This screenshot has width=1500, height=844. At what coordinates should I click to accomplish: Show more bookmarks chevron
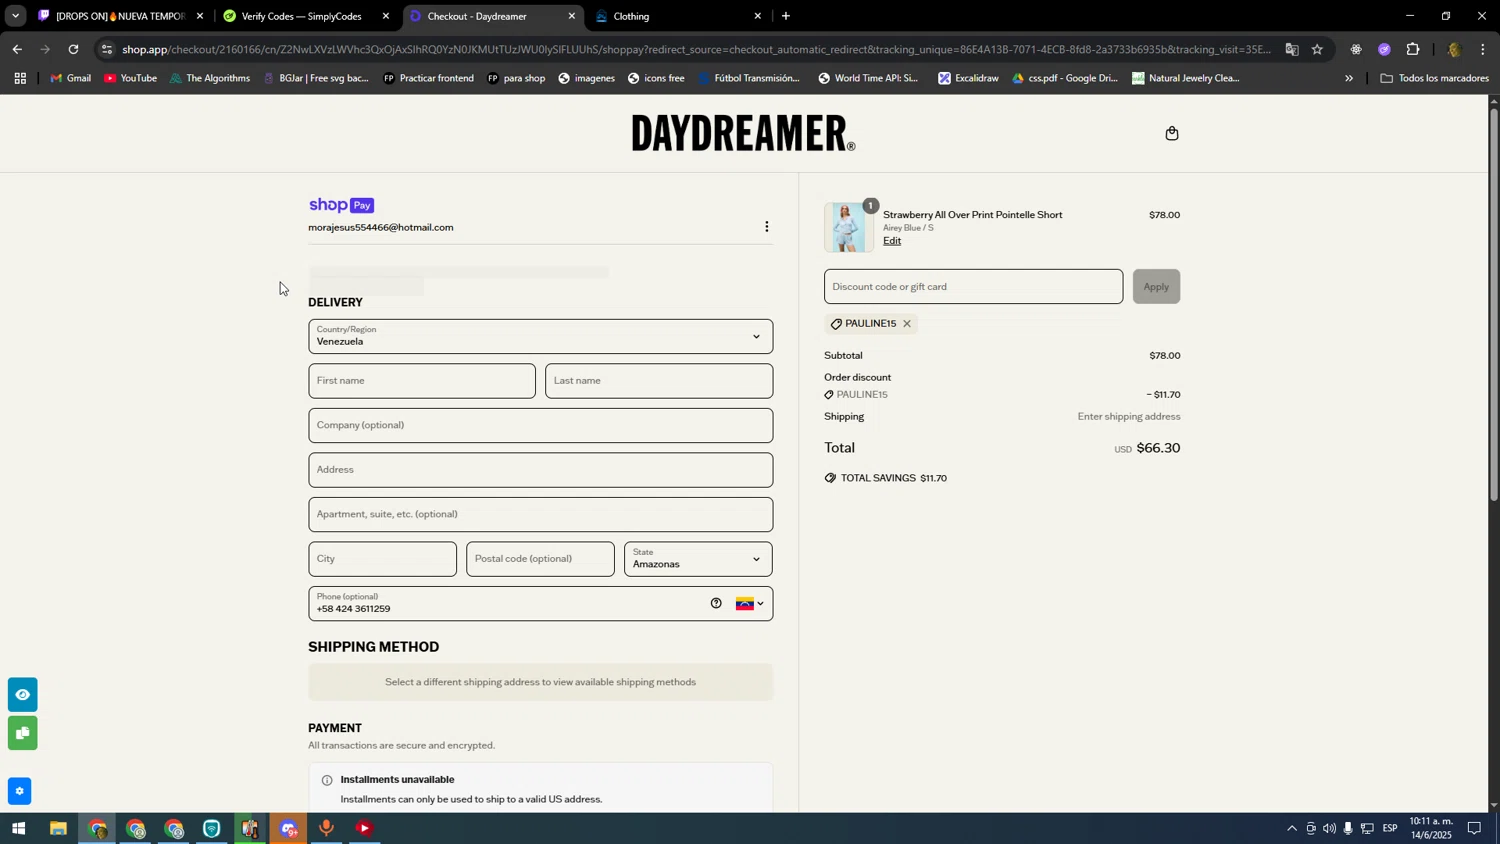tap(1349, 78)
